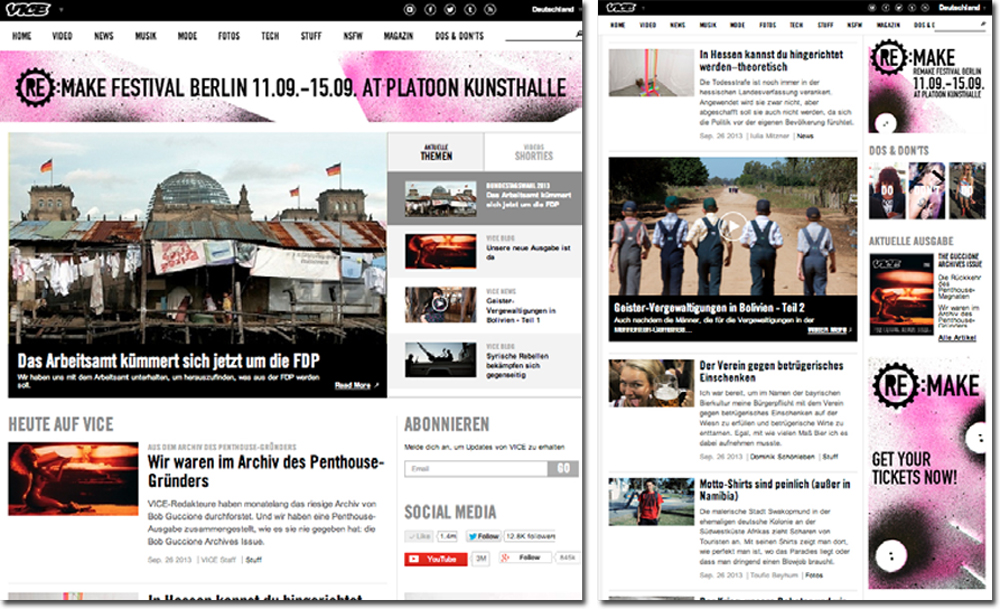Select VIDEO in left window navigation
Viewport: 1000px width, 609px height.
tap(62, 36)
